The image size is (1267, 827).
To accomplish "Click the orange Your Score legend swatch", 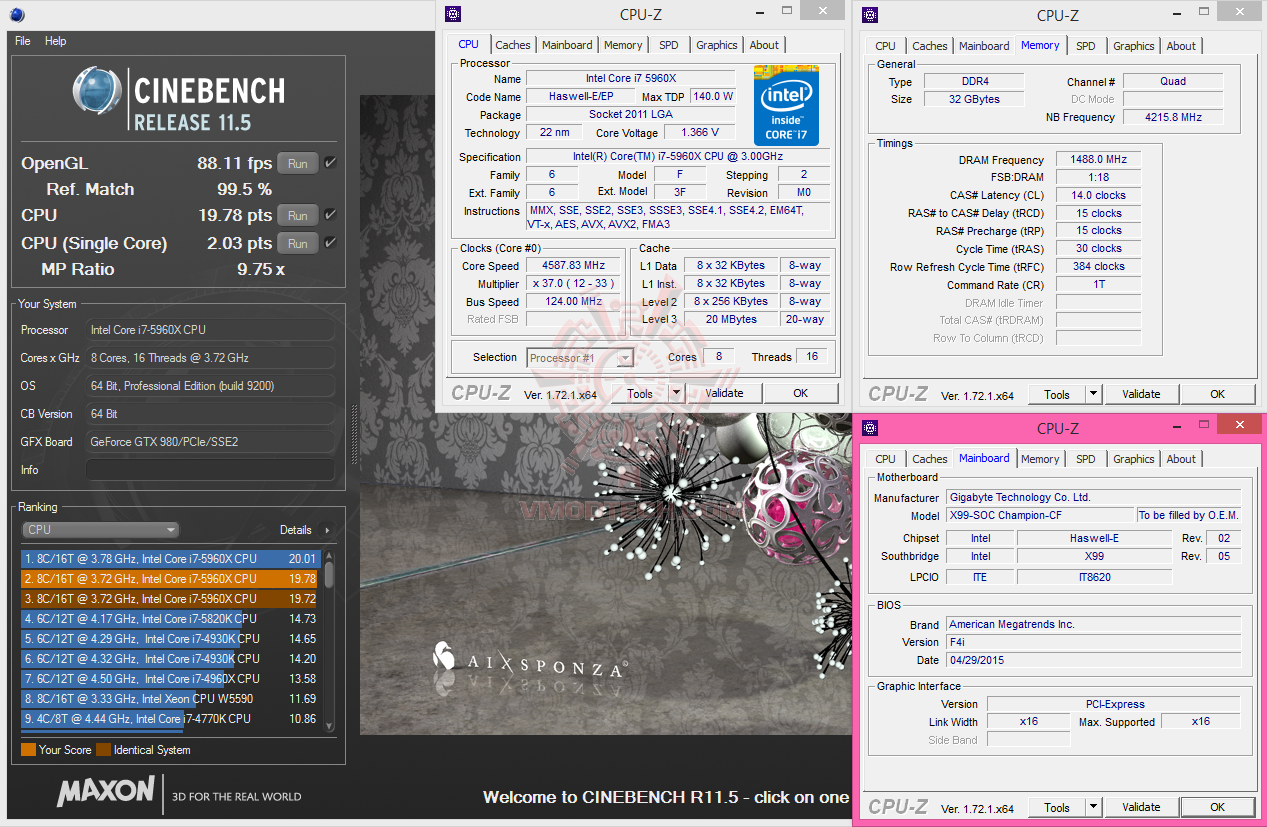I will (x=28, y=750).
